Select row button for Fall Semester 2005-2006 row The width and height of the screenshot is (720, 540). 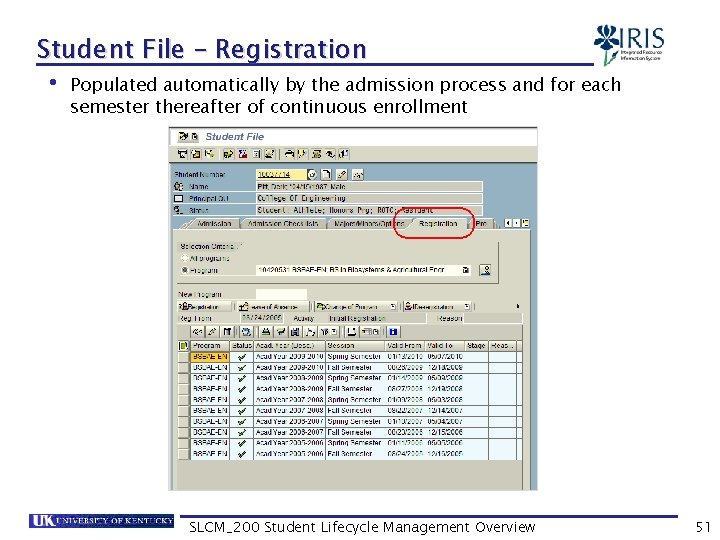click(183, 454)
